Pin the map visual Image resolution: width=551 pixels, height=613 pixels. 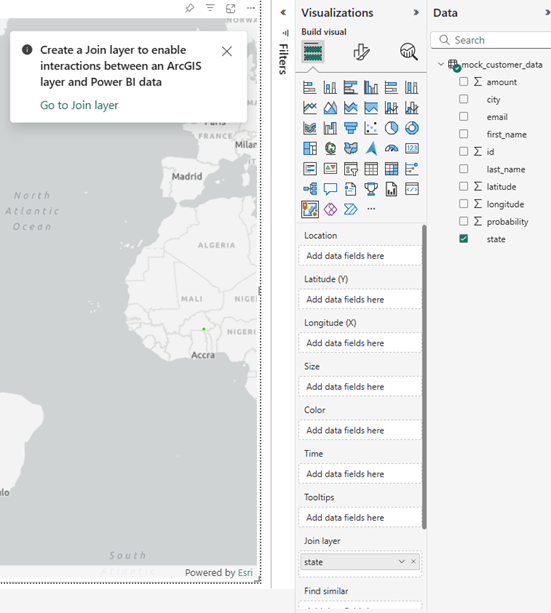coord(190,8)
